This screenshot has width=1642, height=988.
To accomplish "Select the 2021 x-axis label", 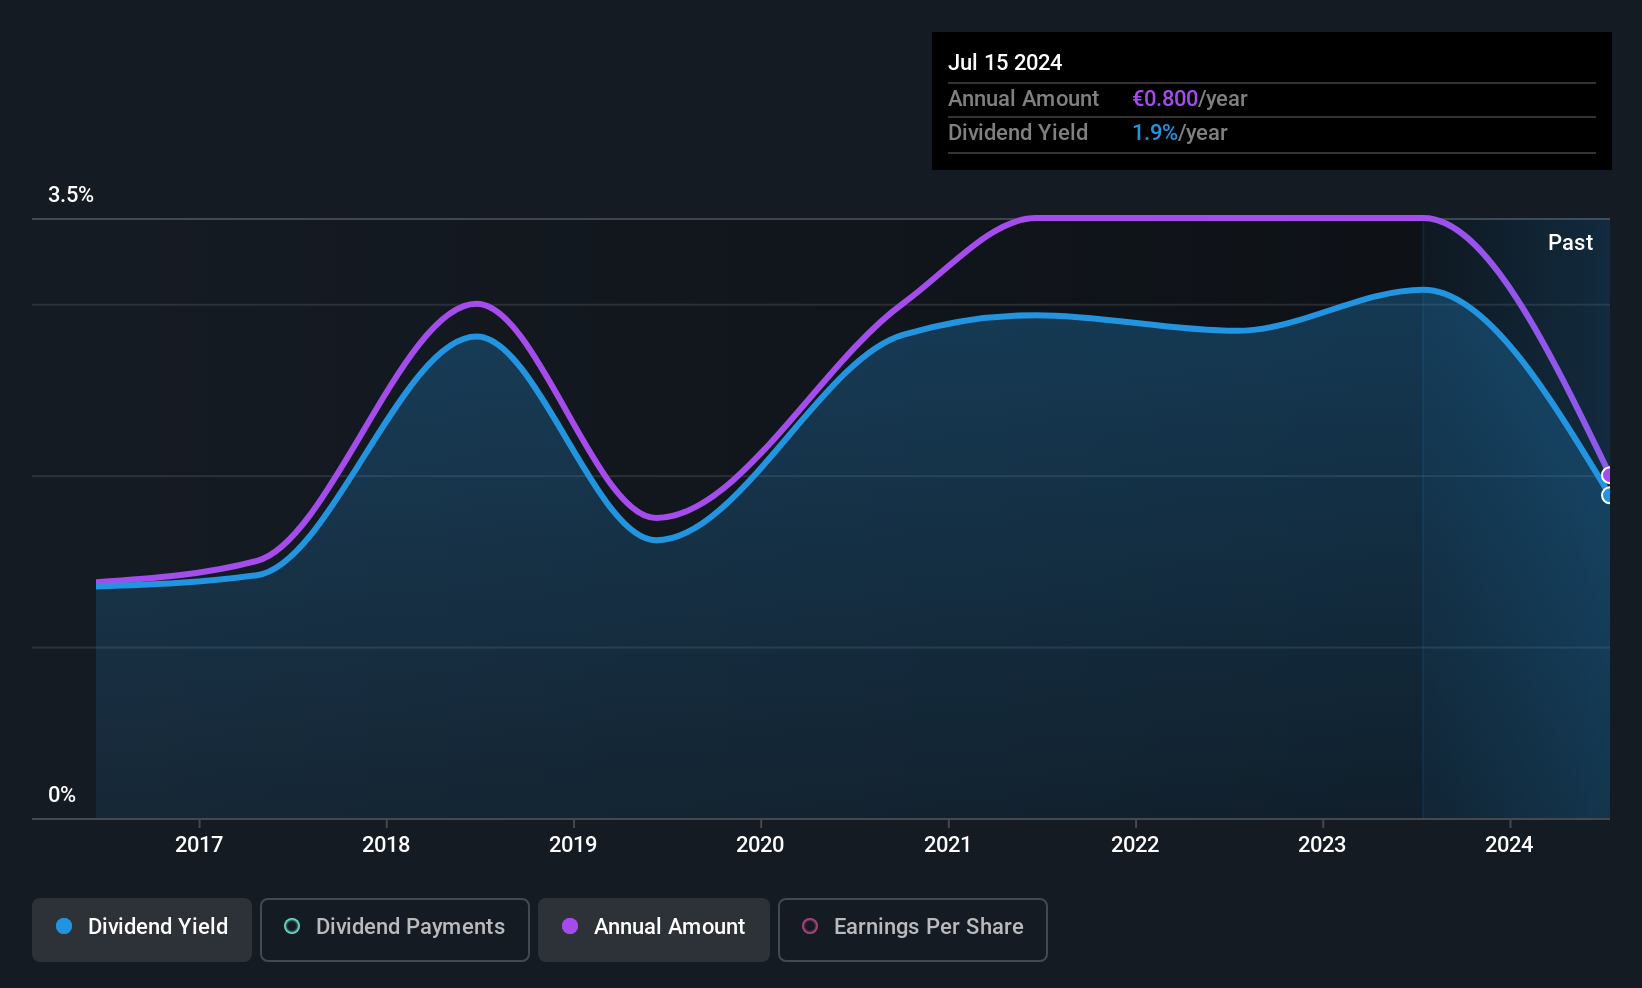I will pos(947,844).
